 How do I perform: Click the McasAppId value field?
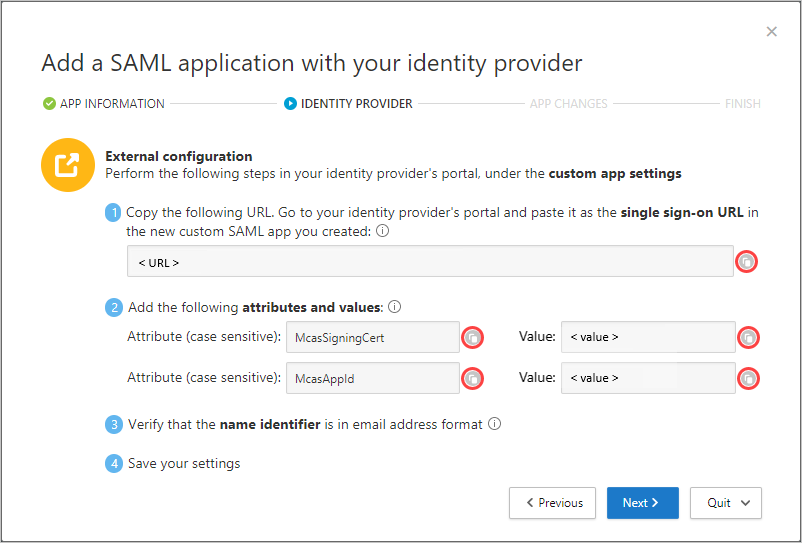coord(648,378)
